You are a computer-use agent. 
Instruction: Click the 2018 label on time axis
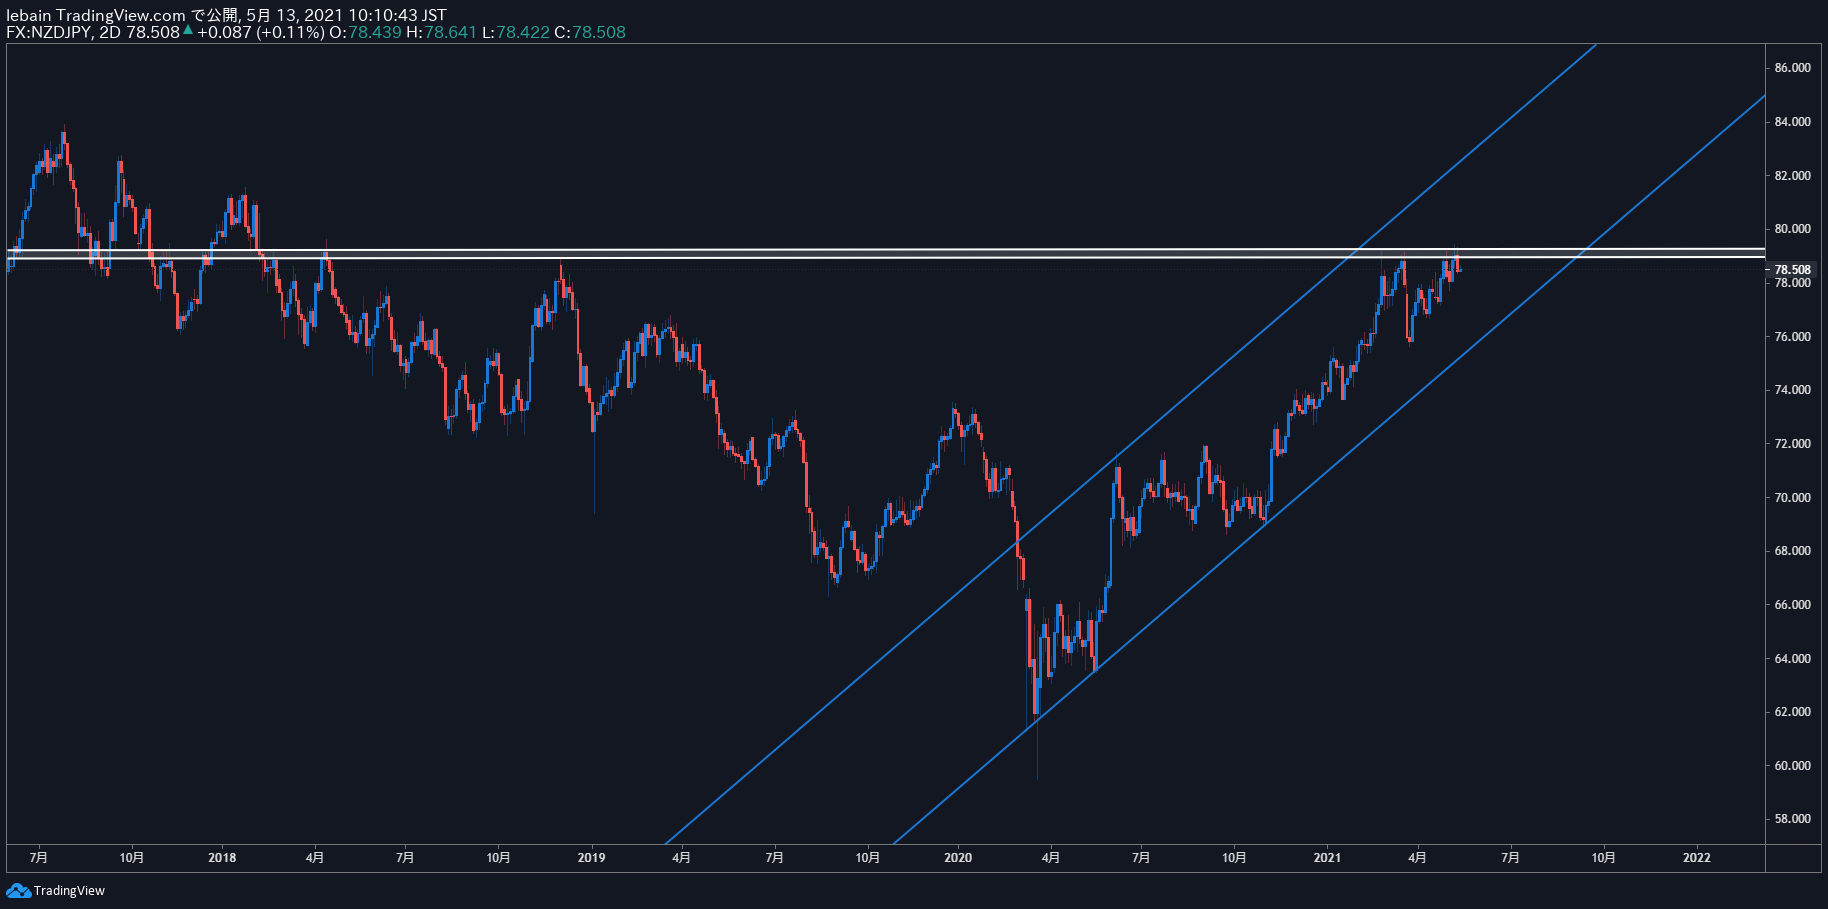[x=222, y=858]
